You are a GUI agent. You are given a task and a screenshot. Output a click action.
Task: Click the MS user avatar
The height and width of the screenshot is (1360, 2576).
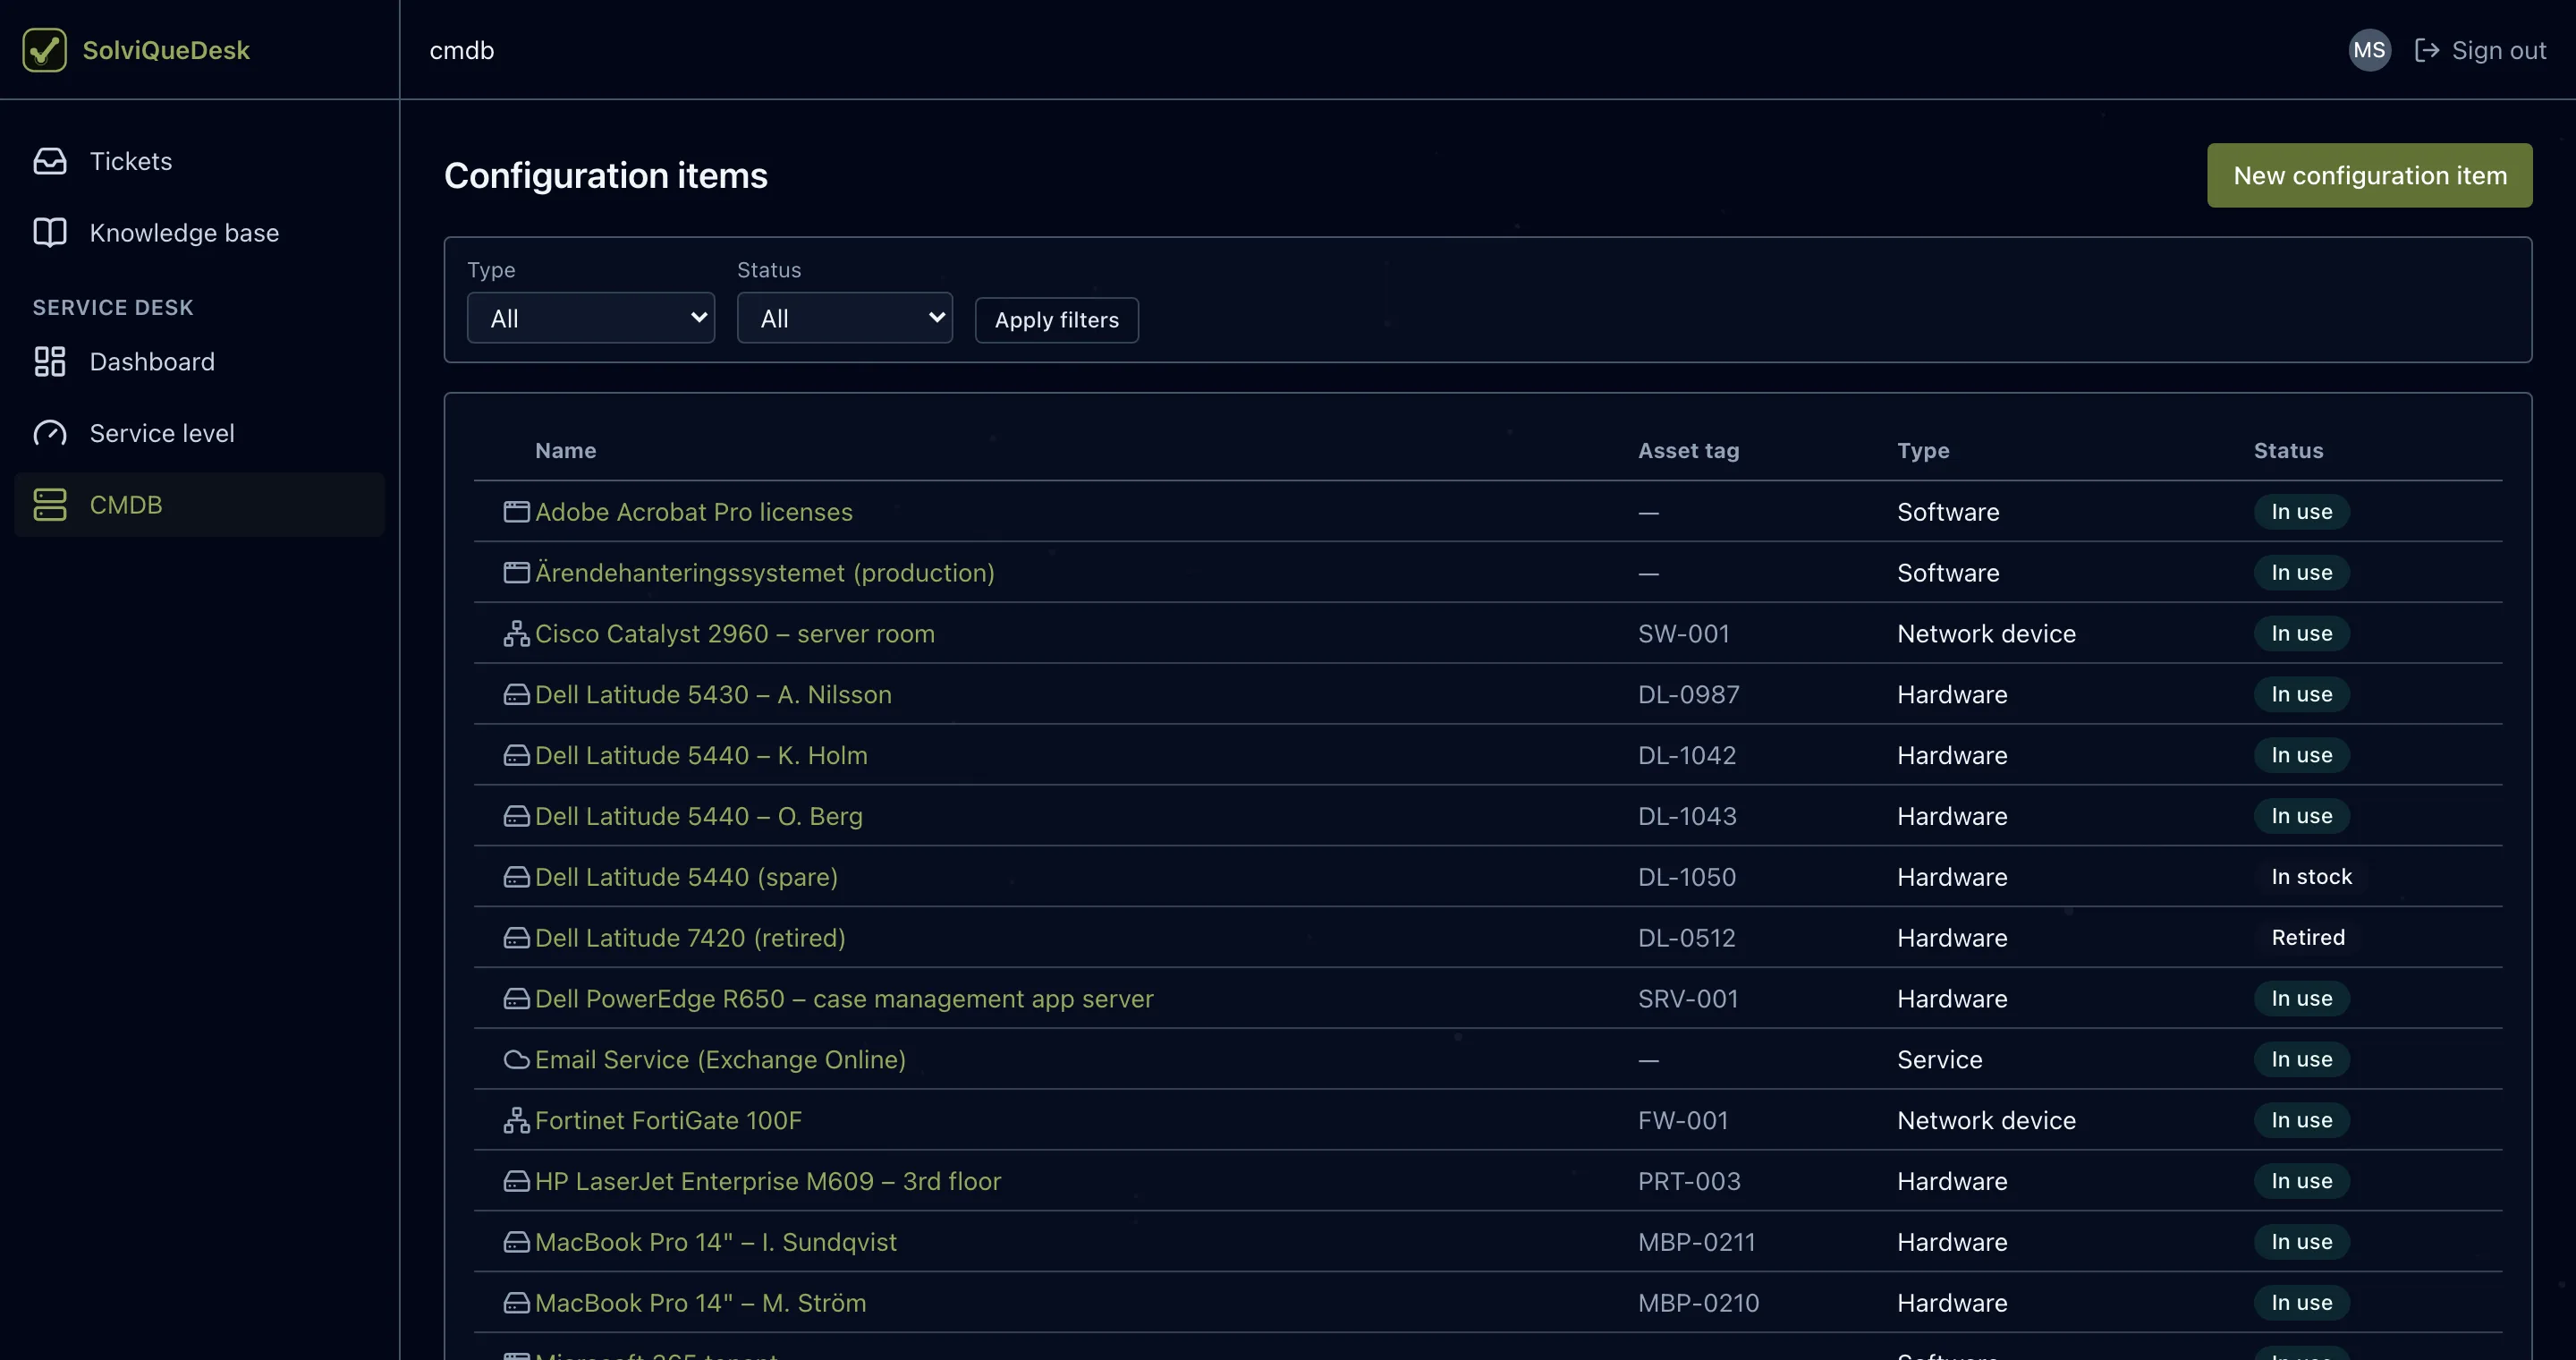point(2369,50)
